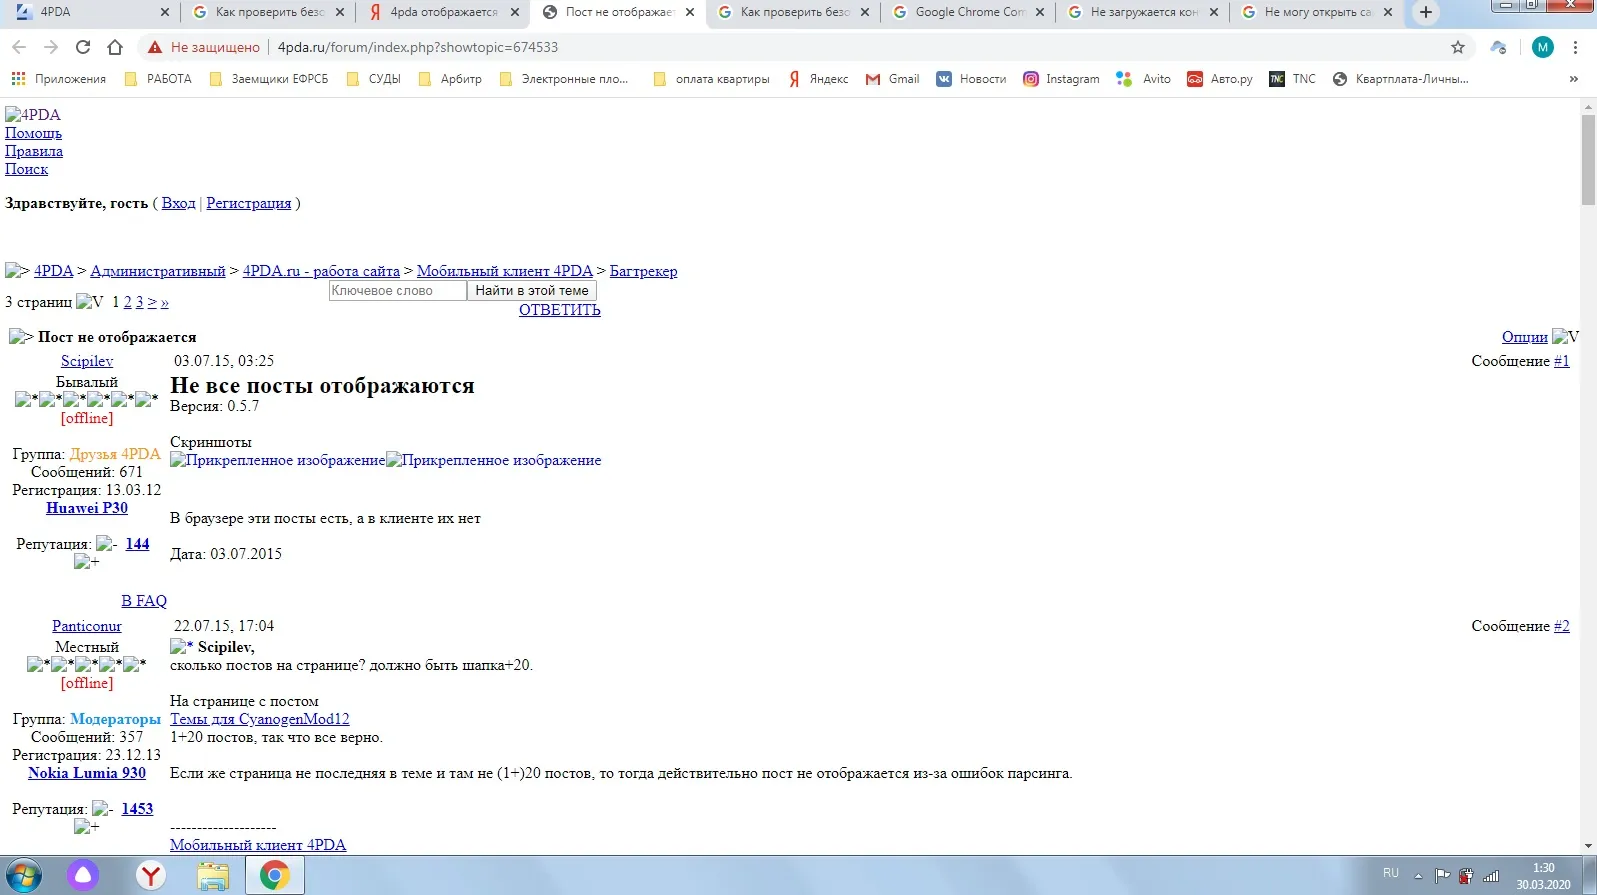Show hidden bookmarks with the chevron
The height and width of the screenshot is (895, 1597).
click(x=1573, y=79)
